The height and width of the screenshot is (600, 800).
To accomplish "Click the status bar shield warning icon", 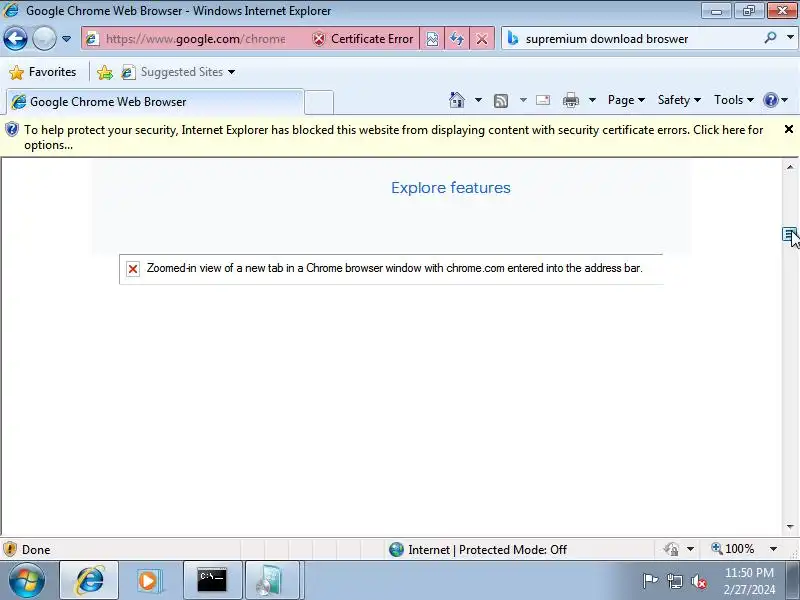I will coord(10,549).
